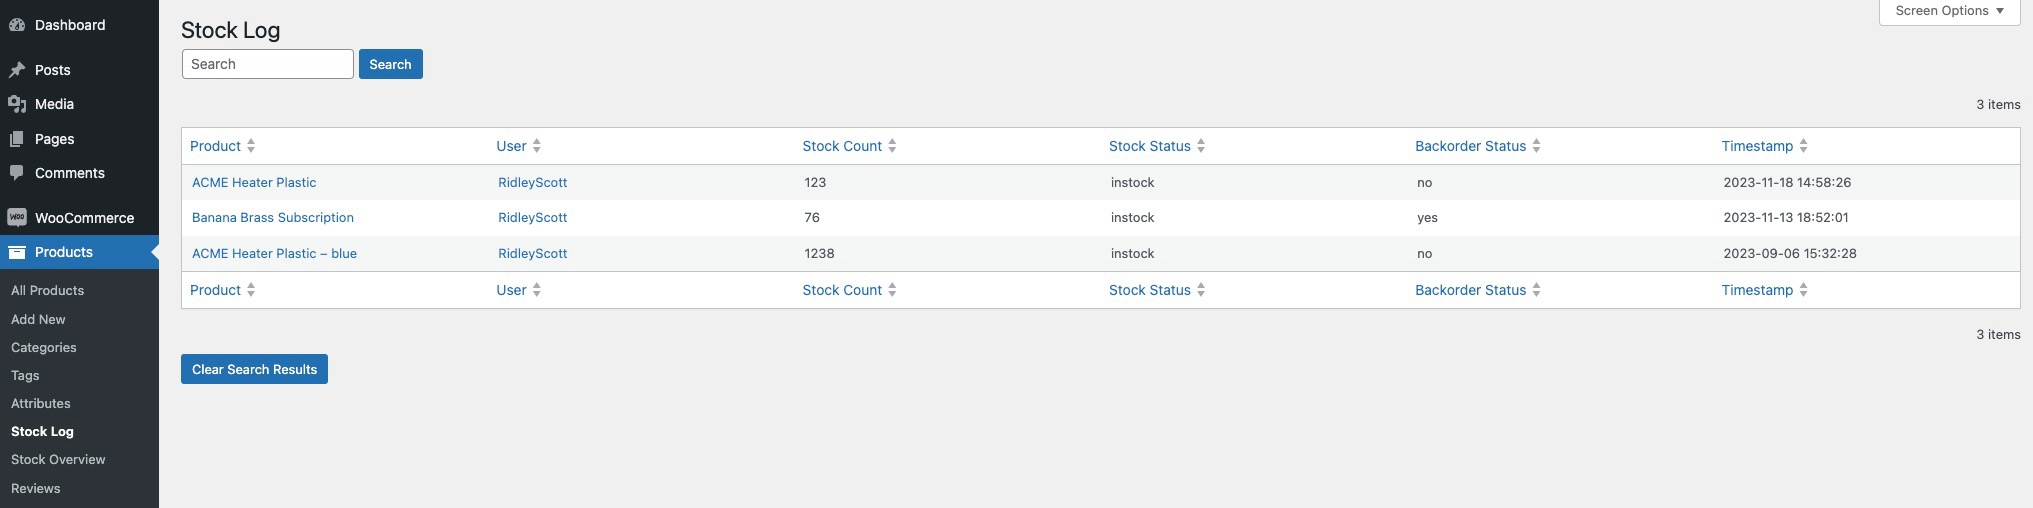Open Stock Overview submenu item
The image size is (2033, 508).
(58, 460)
